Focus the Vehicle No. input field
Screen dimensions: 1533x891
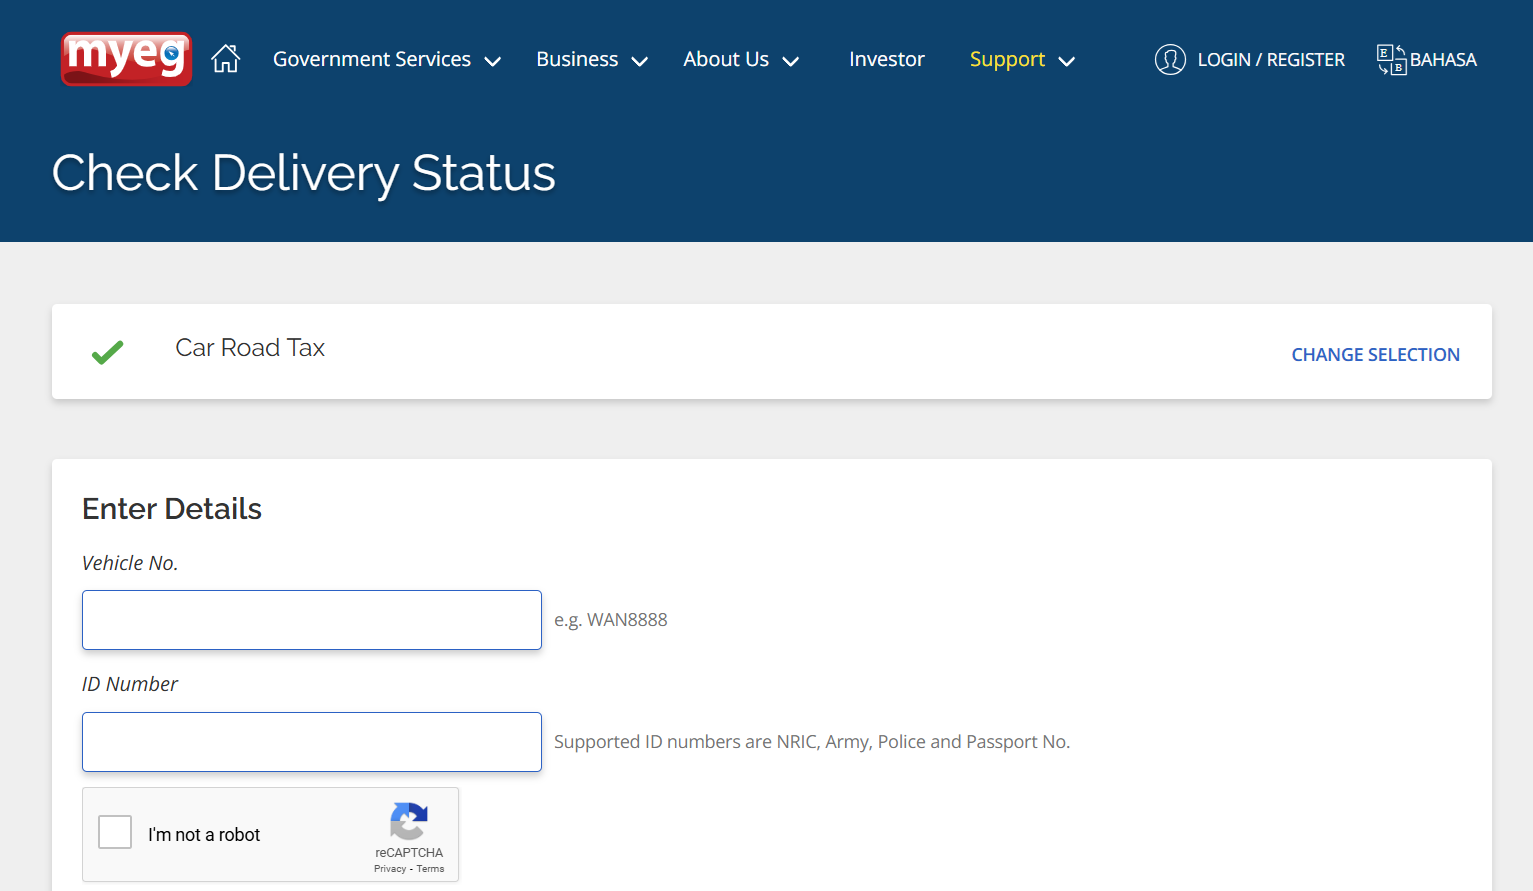click(312, 620)
